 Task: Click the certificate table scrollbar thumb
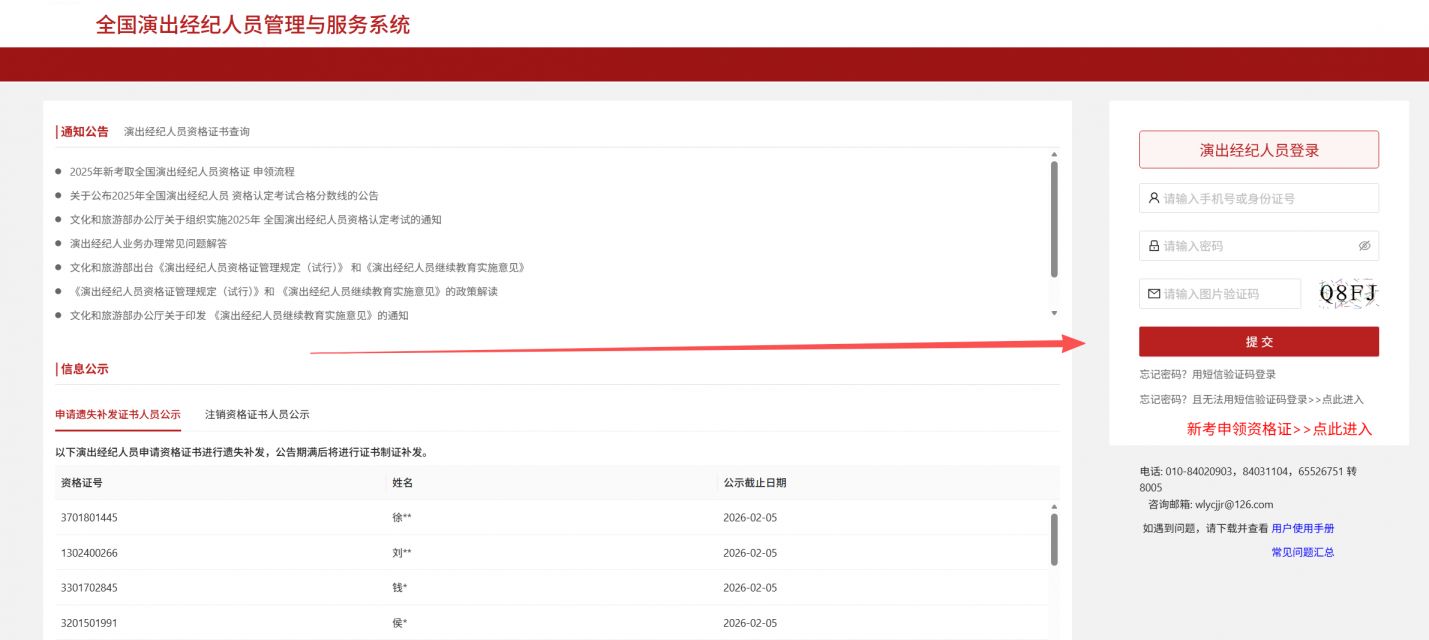coord(1054,540)
